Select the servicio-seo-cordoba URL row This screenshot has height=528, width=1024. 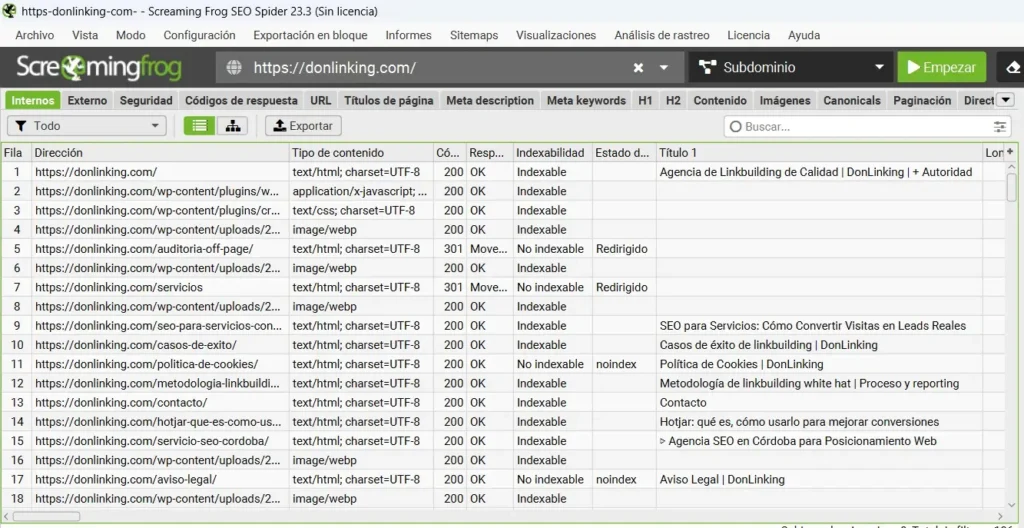pos(503,441)
